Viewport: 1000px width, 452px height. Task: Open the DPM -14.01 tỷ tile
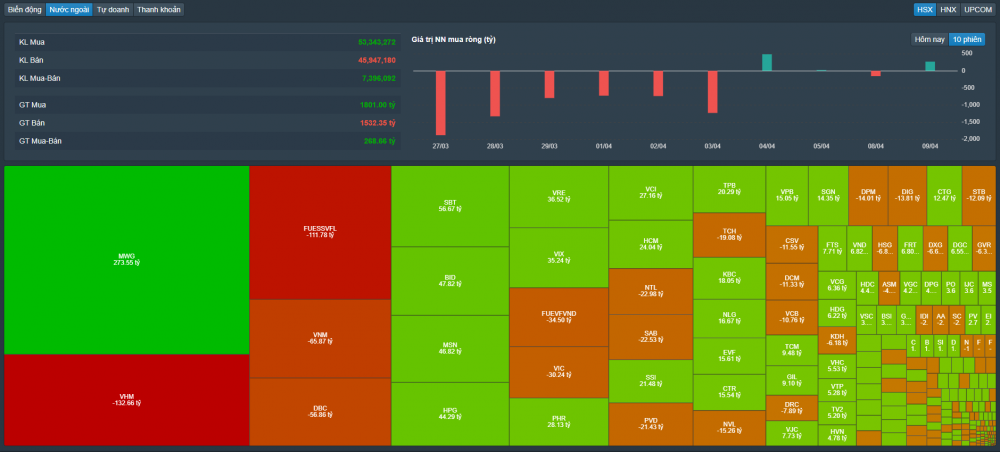tap(868, 195)
